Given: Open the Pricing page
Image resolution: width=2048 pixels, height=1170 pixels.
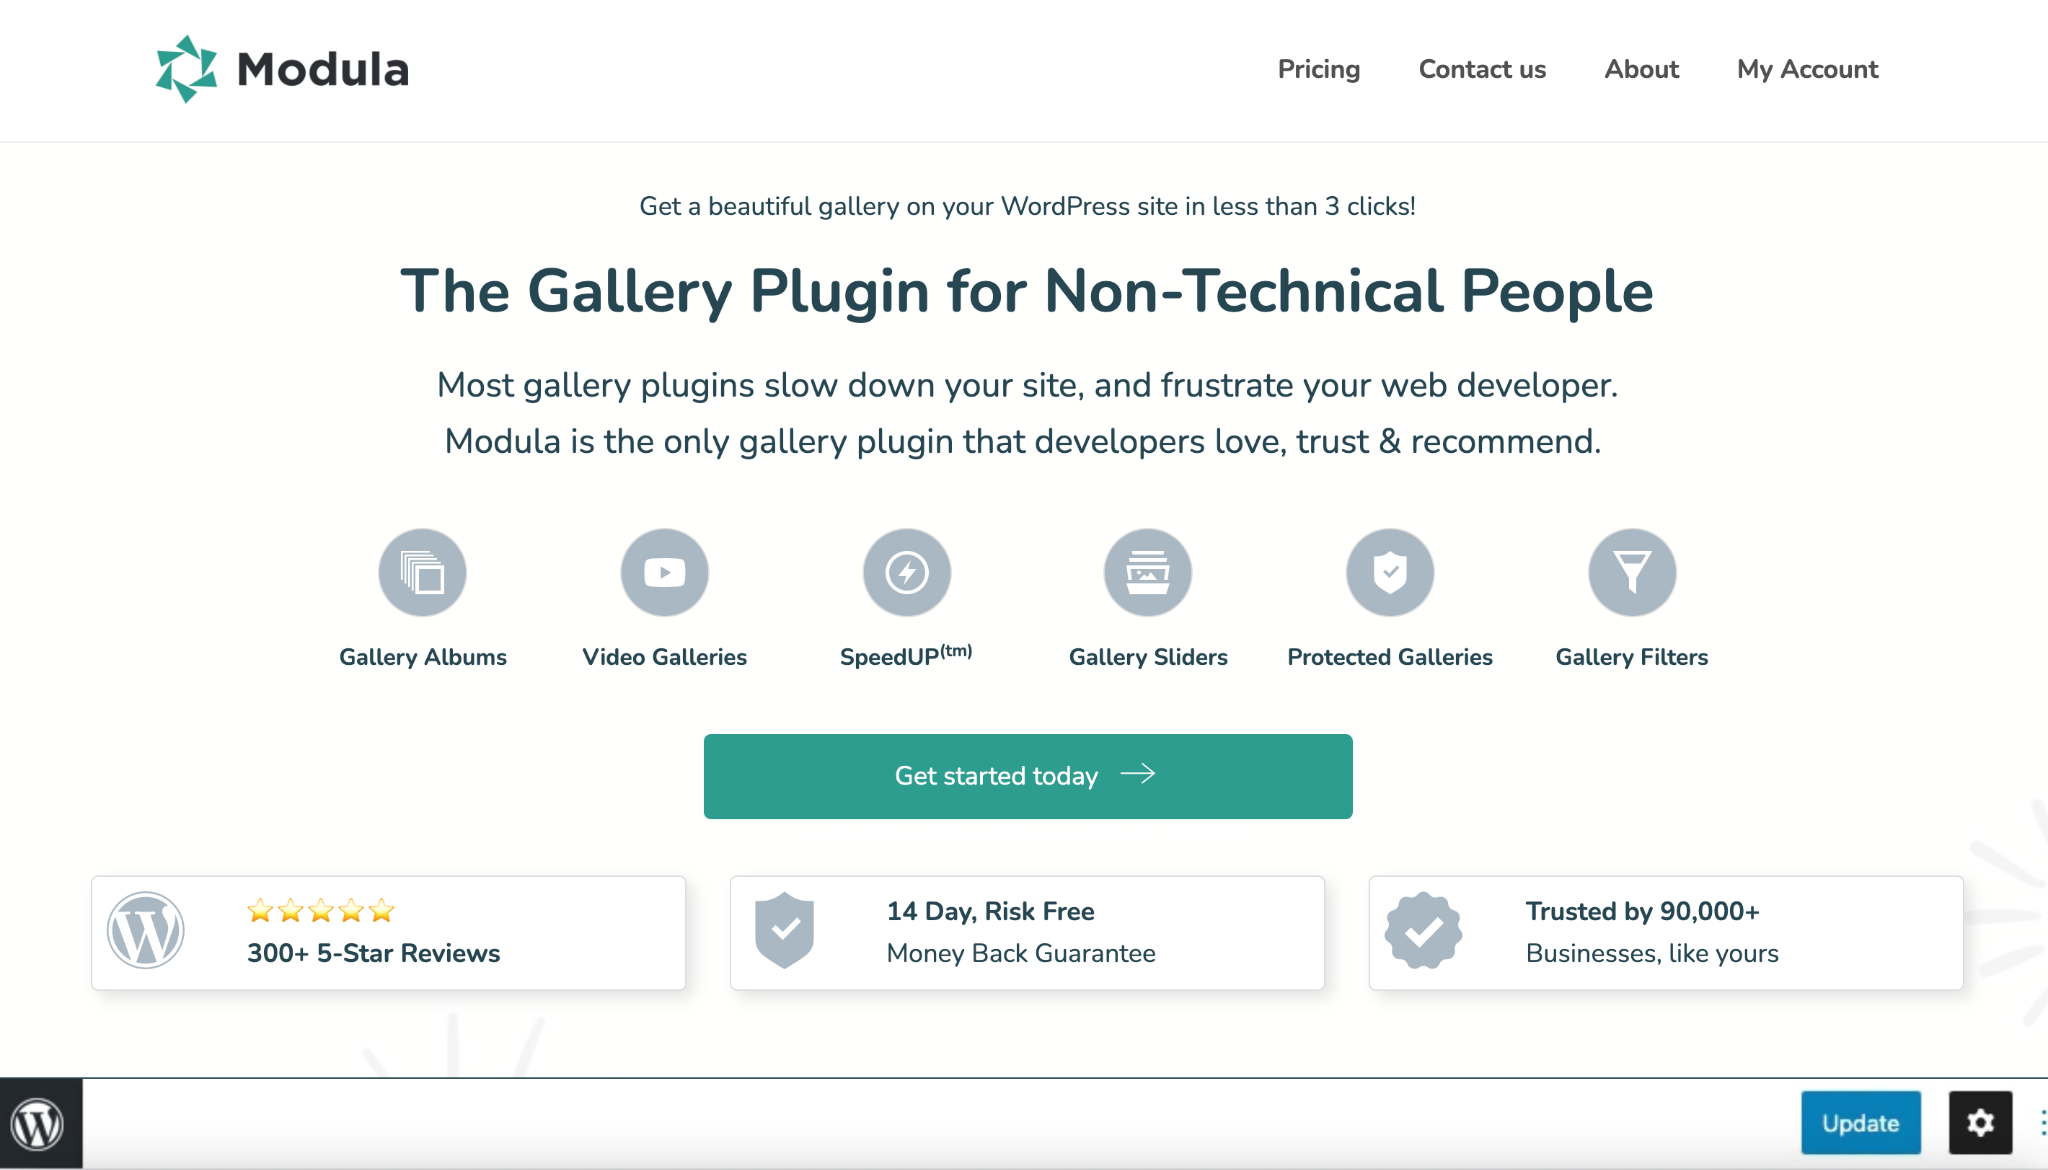Looking at the screenshot, I should 1319,69.
